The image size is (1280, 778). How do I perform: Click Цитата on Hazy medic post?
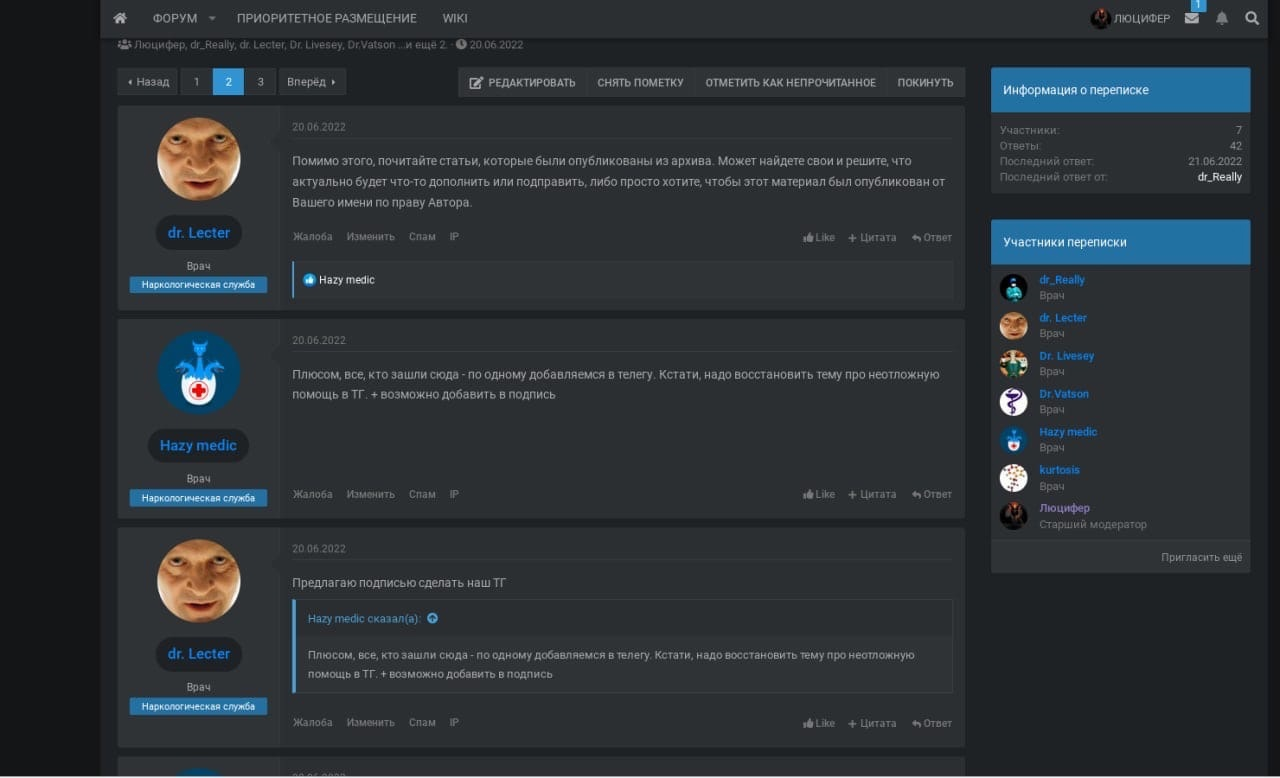pos(872,494)
